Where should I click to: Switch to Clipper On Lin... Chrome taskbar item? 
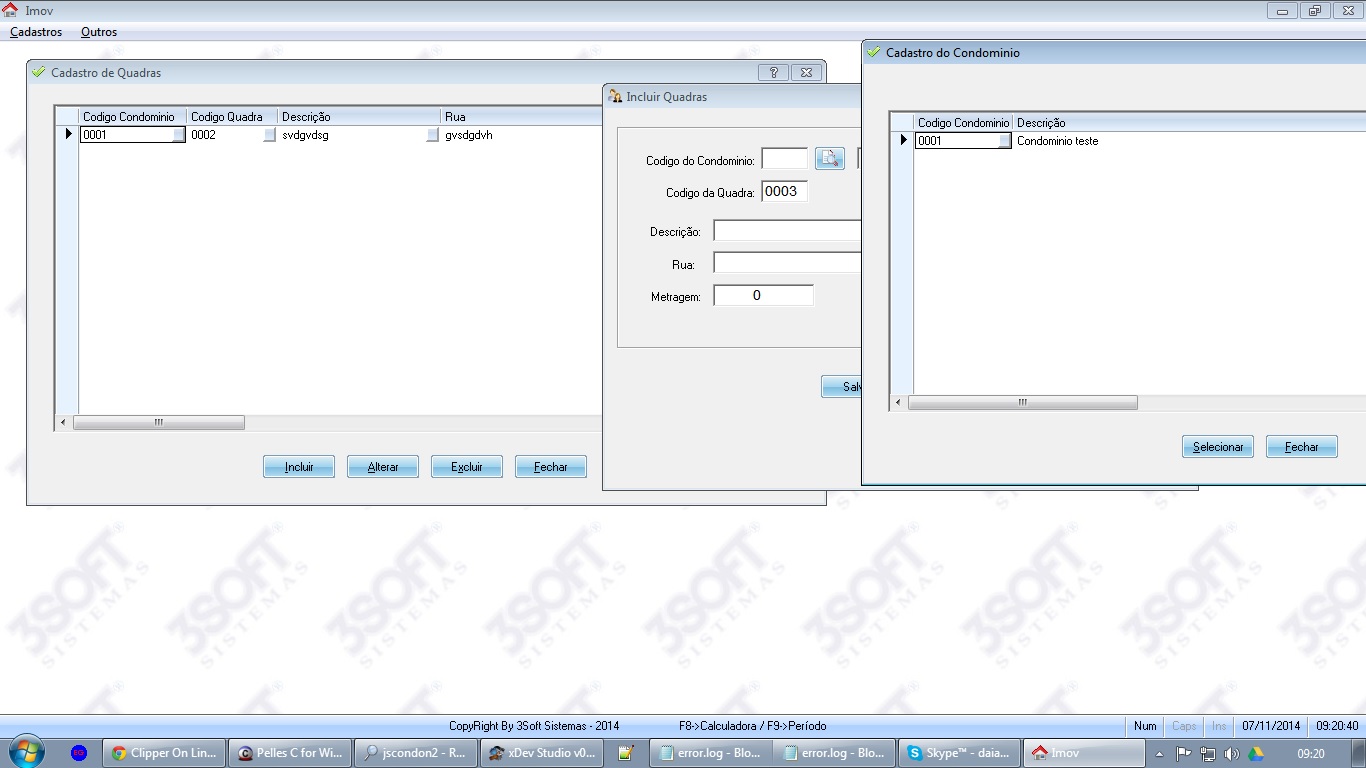click(165, 753)
